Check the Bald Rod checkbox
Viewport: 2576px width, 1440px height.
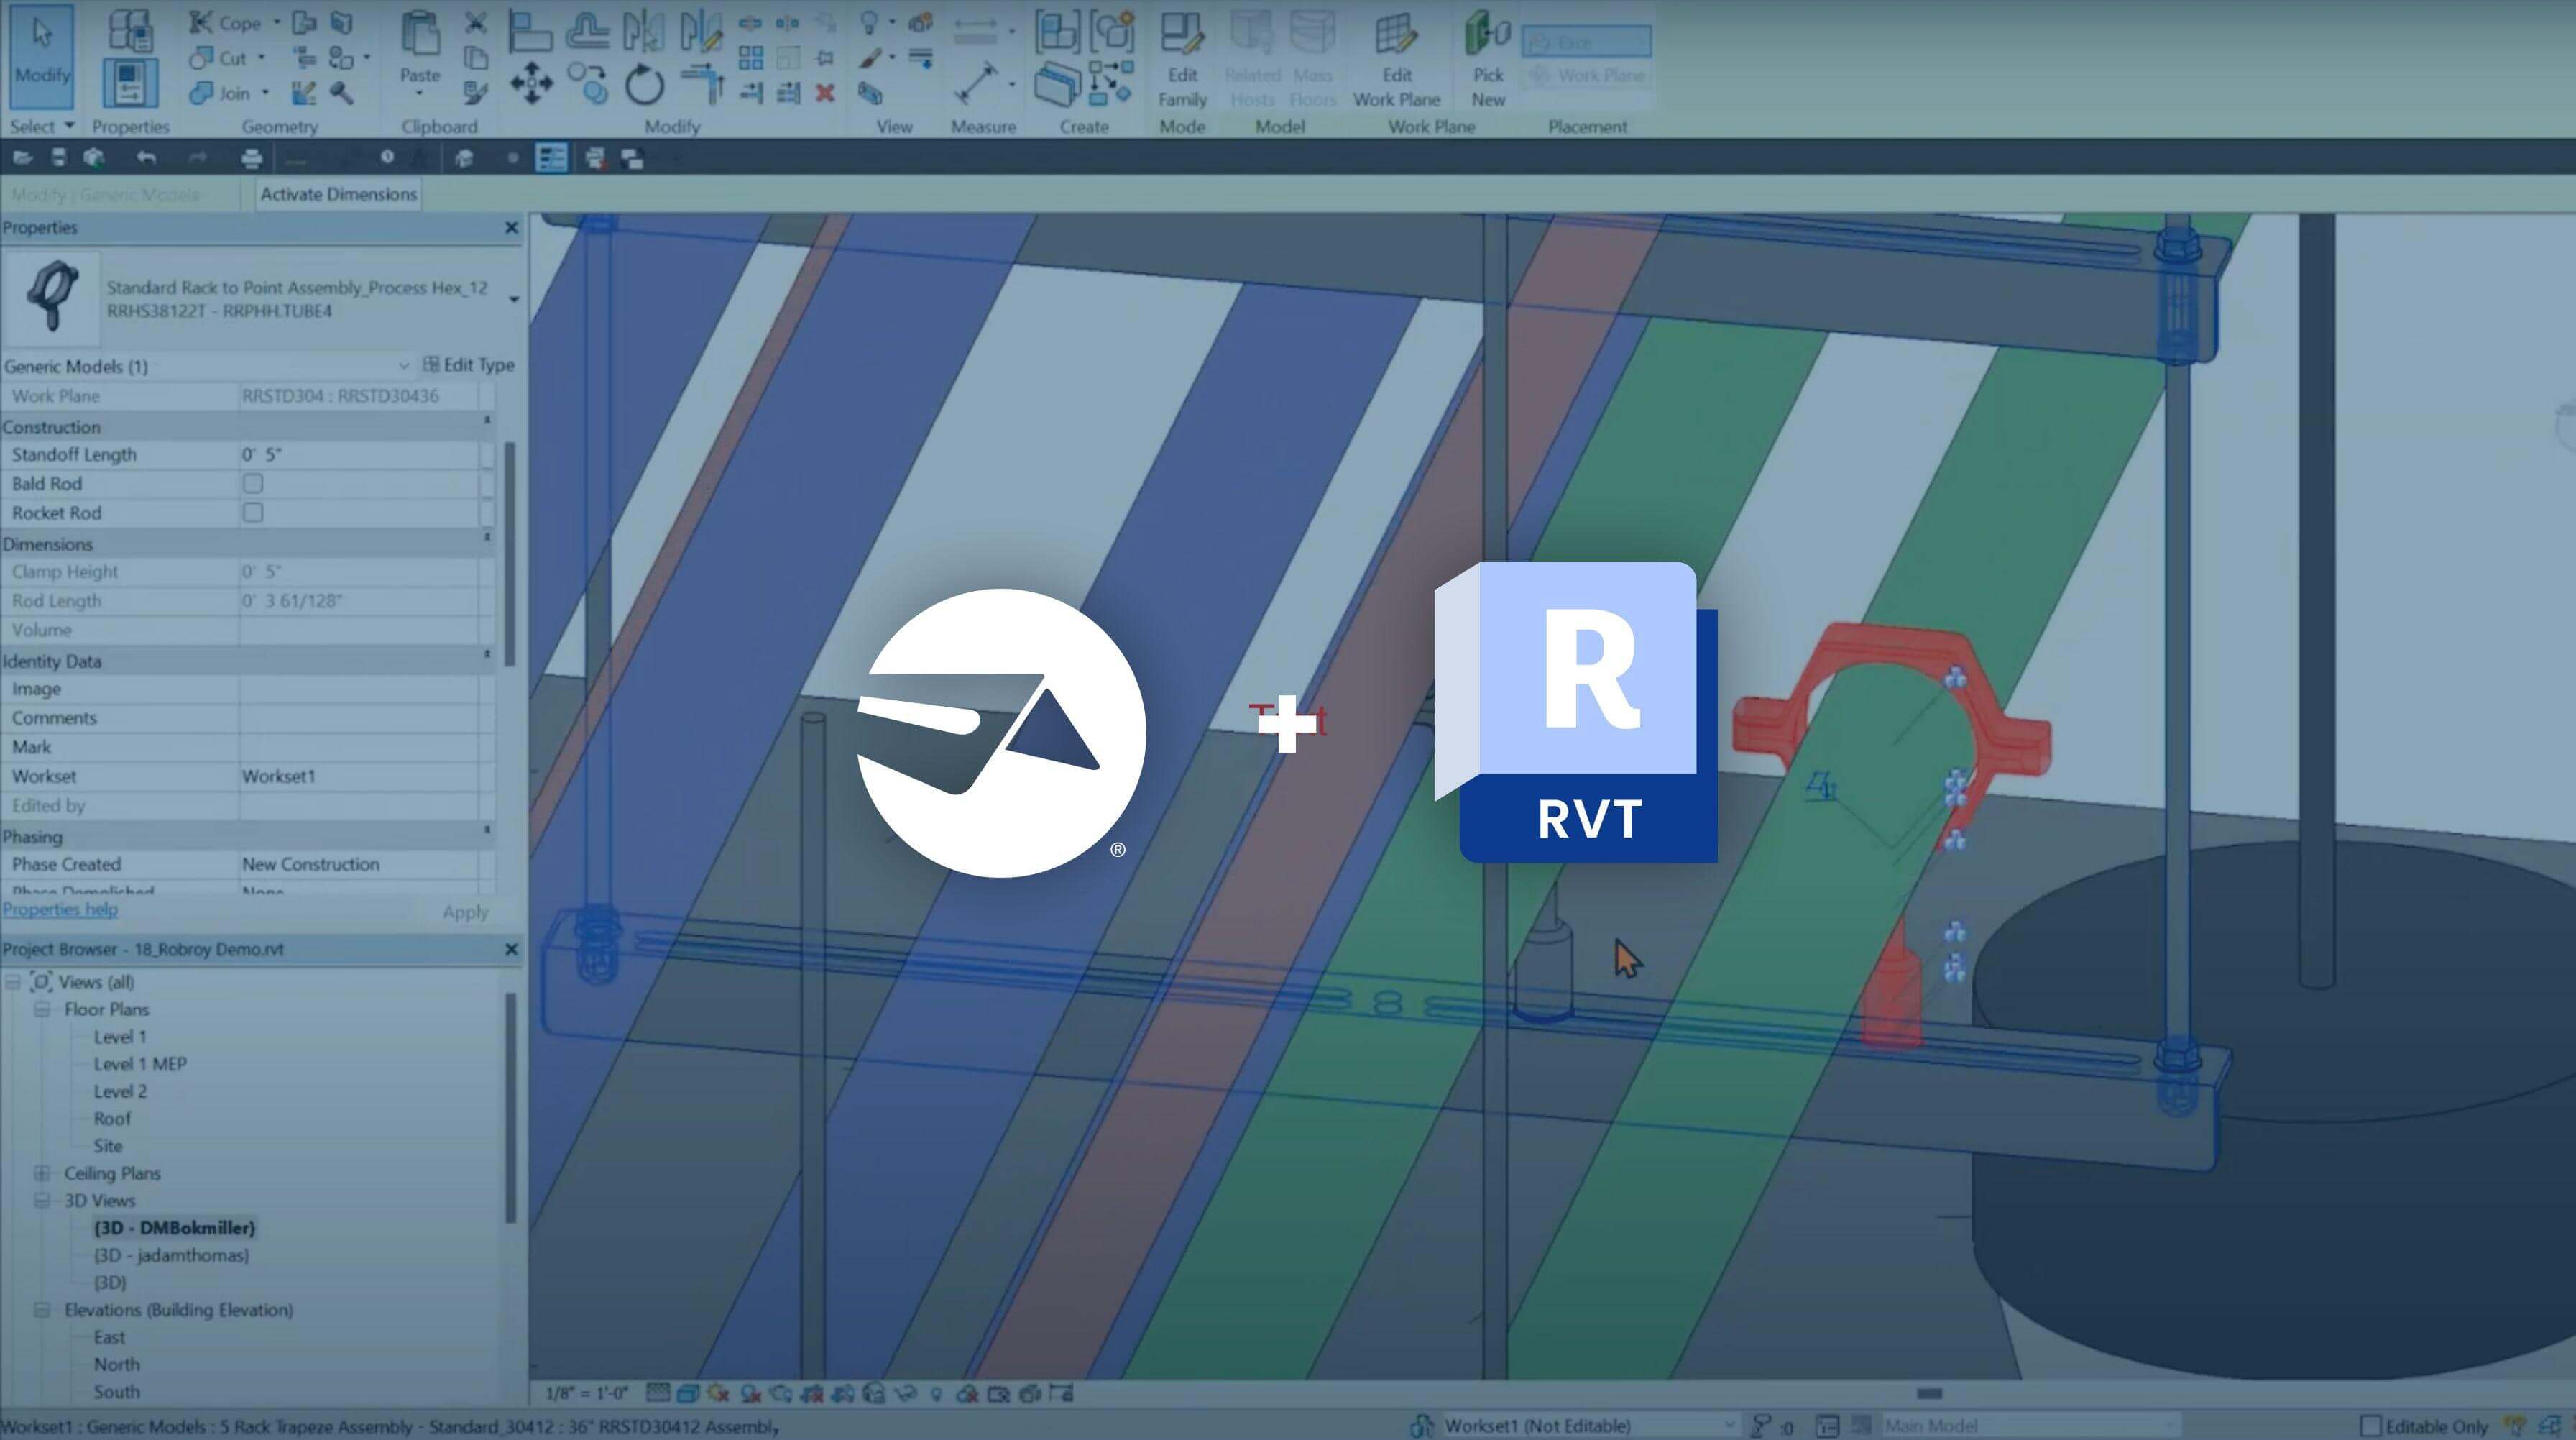coord(253,483)
